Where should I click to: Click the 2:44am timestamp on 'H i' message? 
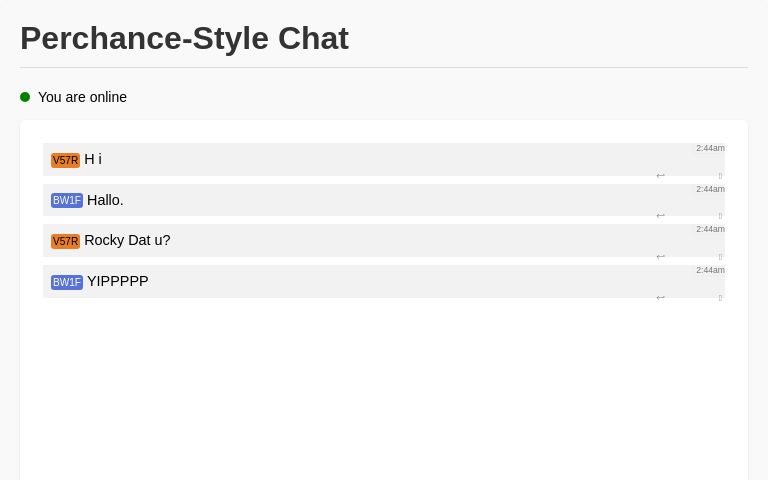[x=710, y=148]
